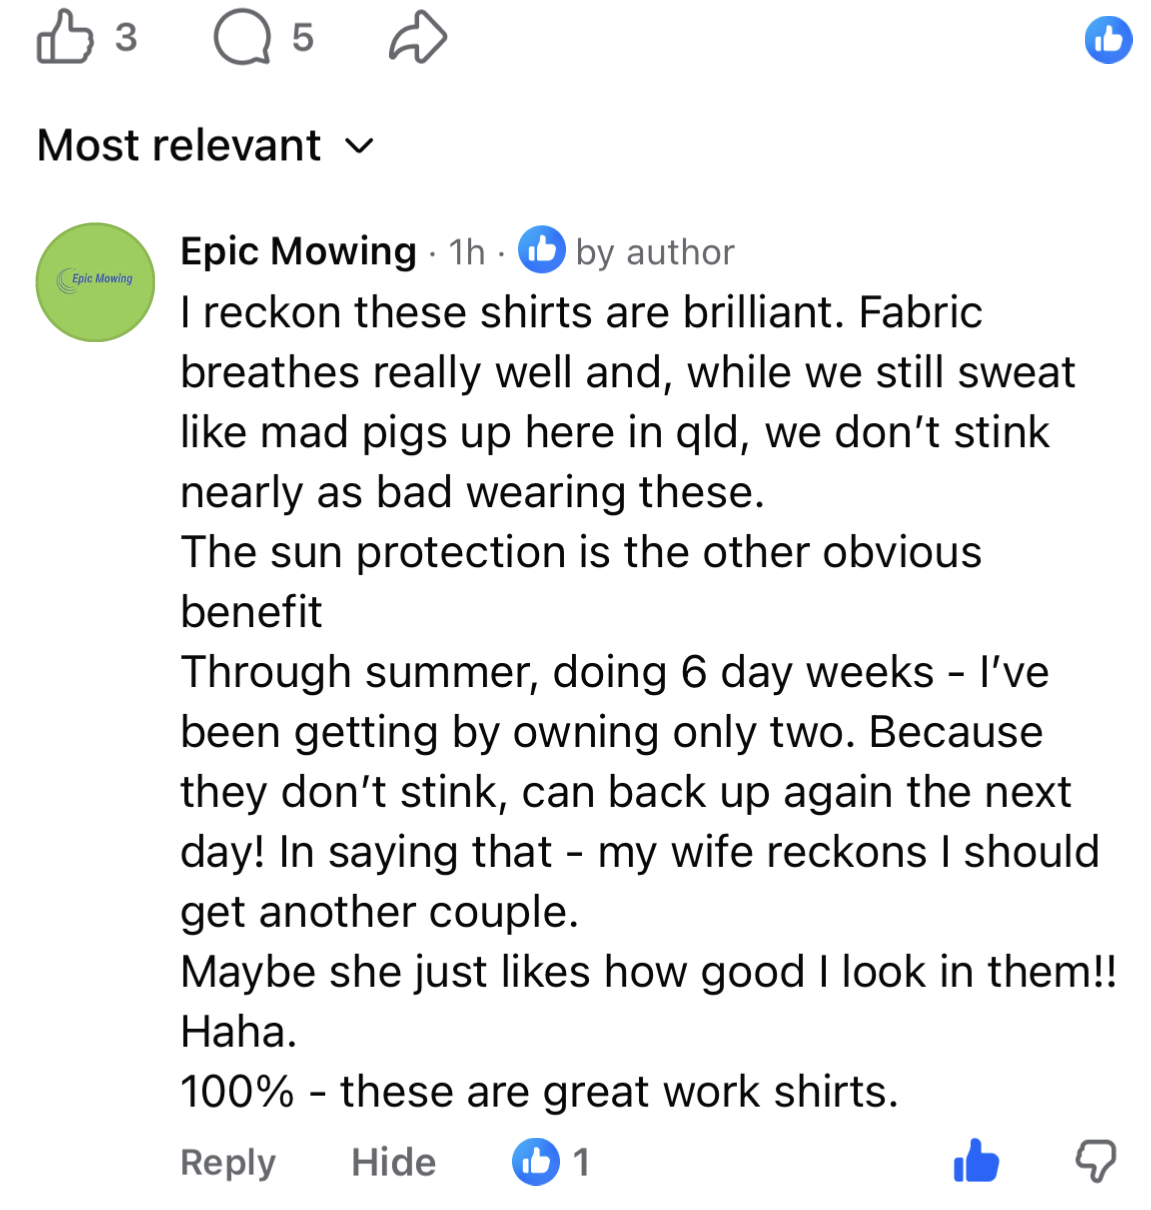Image resolution: width=1151 pixels, height=1210 pixels.
Task: Click the blue reaction icon next to Hide
Action: pos(536,1162)
